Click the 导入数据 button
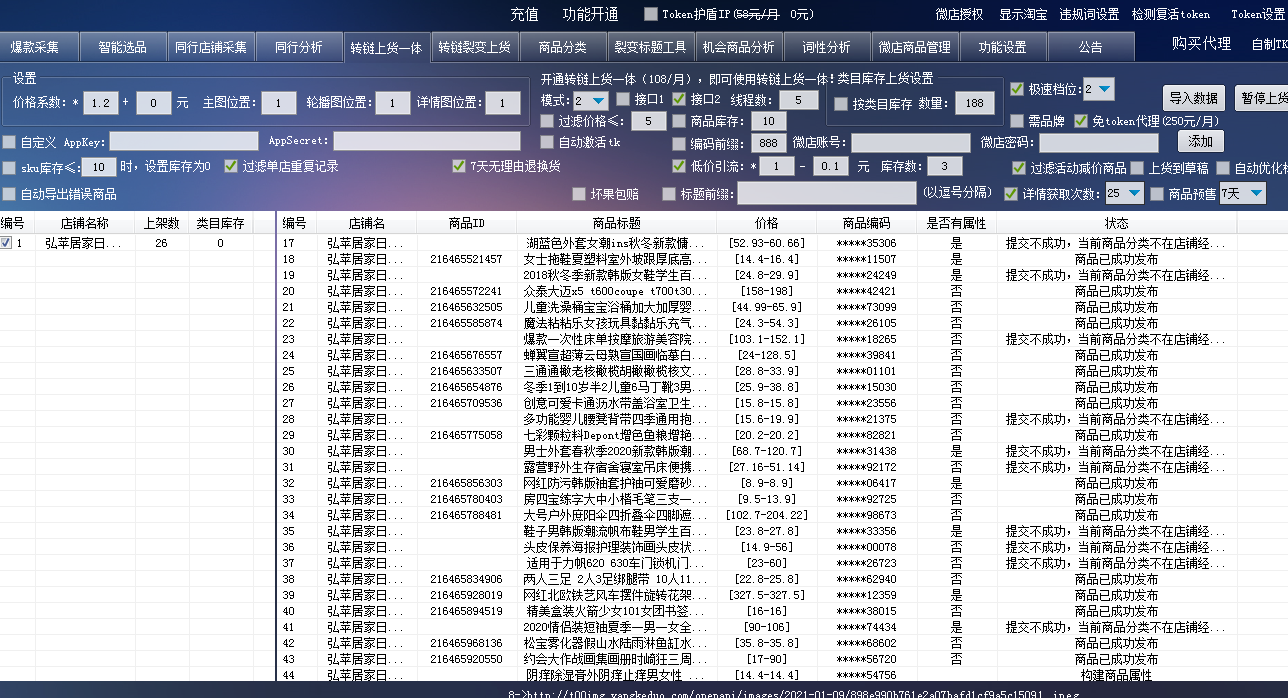The image size is (1288, 698). (x=1193, y=97)
